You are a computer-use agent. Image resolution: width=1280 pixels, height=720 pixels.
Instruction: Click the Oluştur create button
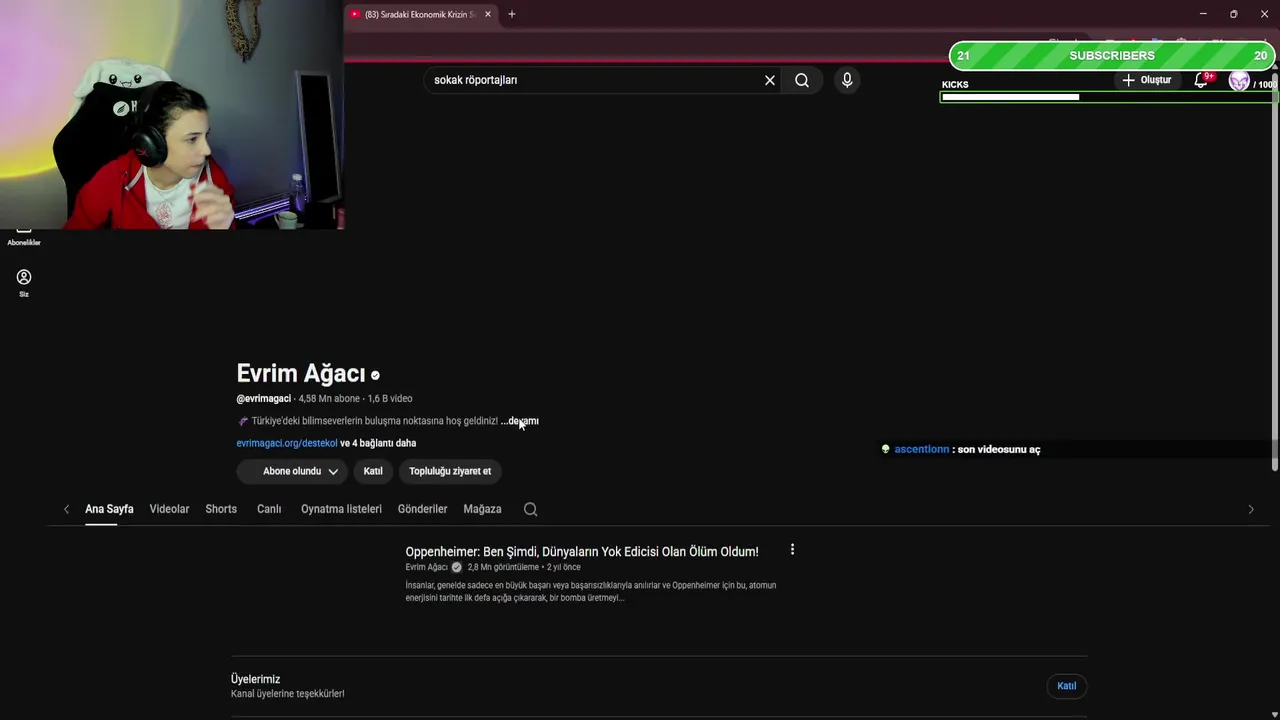1146,80
